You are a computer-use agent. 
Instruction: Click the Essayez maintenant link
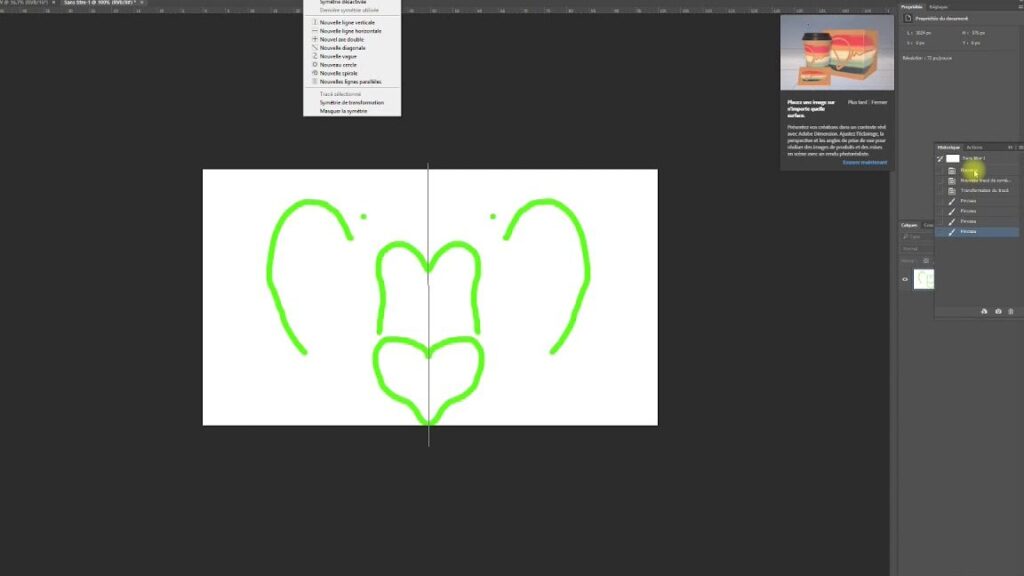pos(865,162)
